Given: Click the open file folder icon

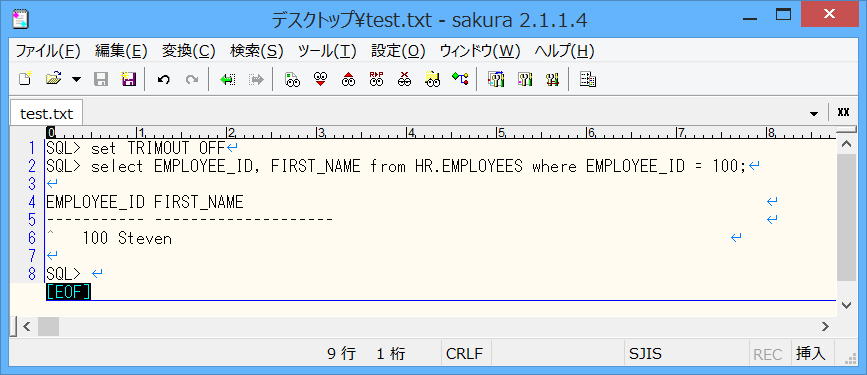Looking at the screenshot, I should [x=54, y=79].
